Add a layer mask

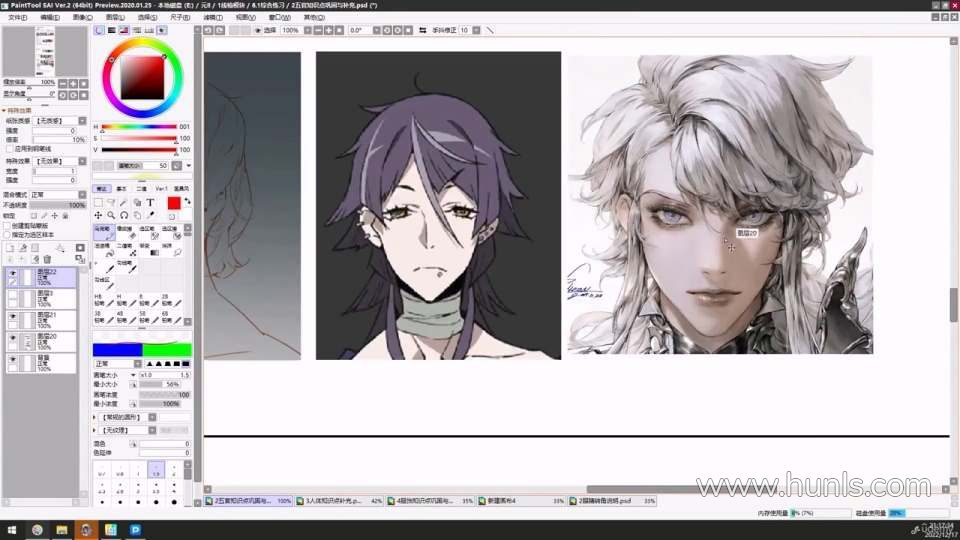(80, 248)
